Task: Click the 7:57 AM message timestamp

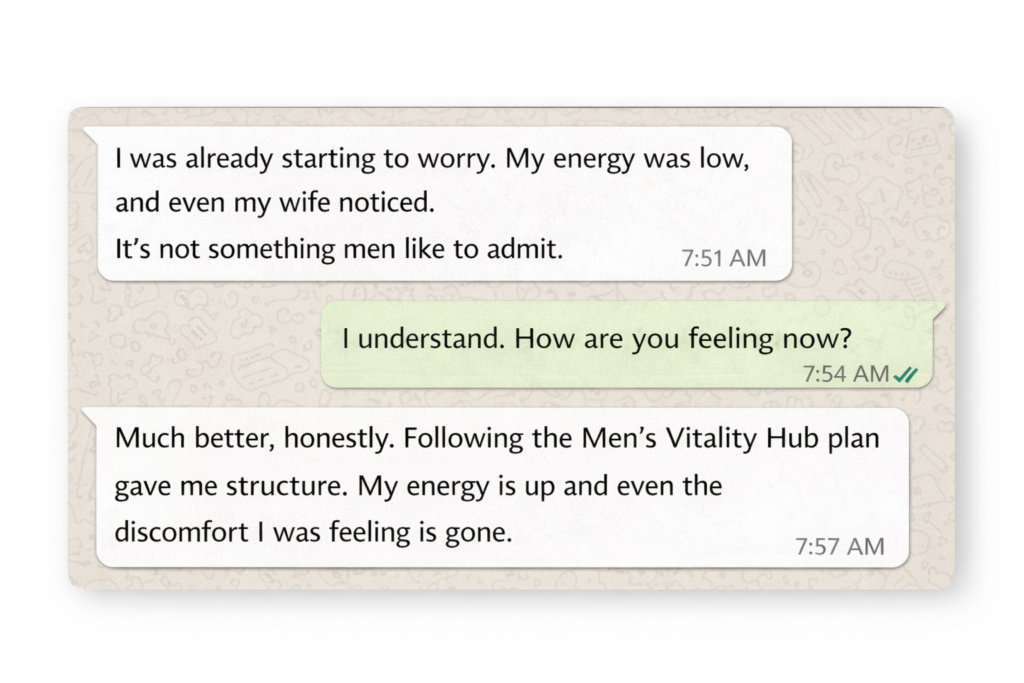Action: (x=840, y=546)
